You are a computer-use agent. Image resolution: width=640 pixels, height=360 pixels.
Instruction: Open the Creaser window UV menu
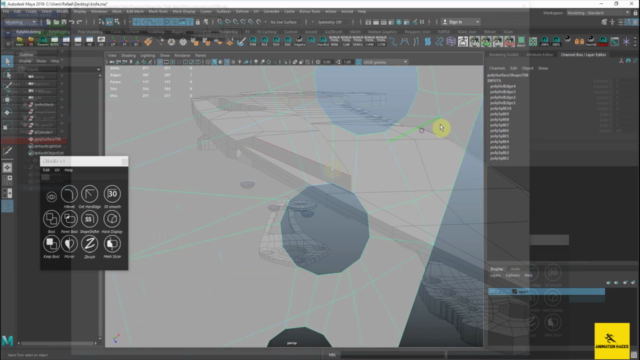coord(57,170)
